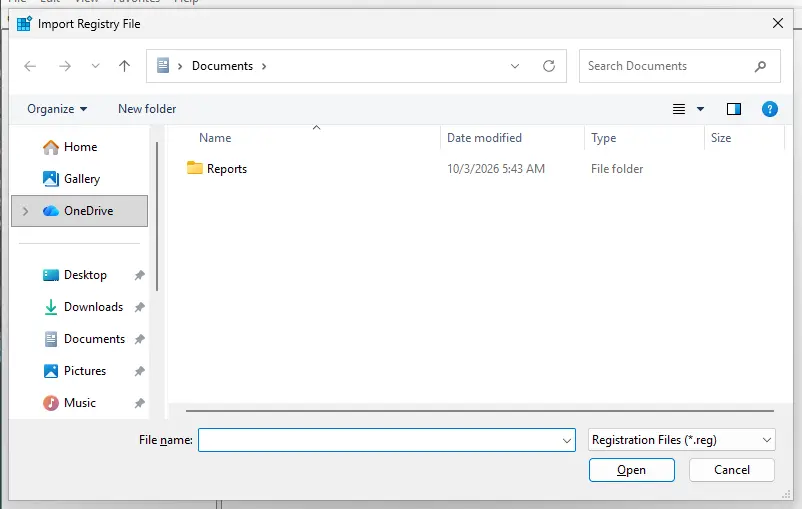Close the Import Registry File dialog
Viewport: 802px width, 509px height.
[777, 23]
